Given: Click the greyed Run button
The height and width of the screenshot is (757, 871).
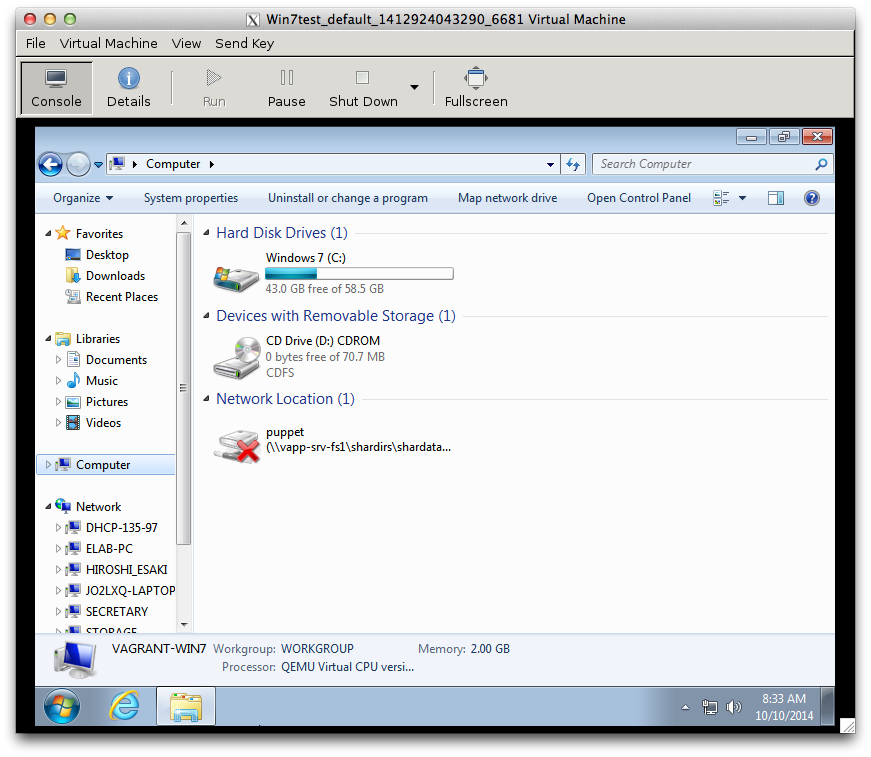Looking at the screenshot, I should (x=214, y=88).
